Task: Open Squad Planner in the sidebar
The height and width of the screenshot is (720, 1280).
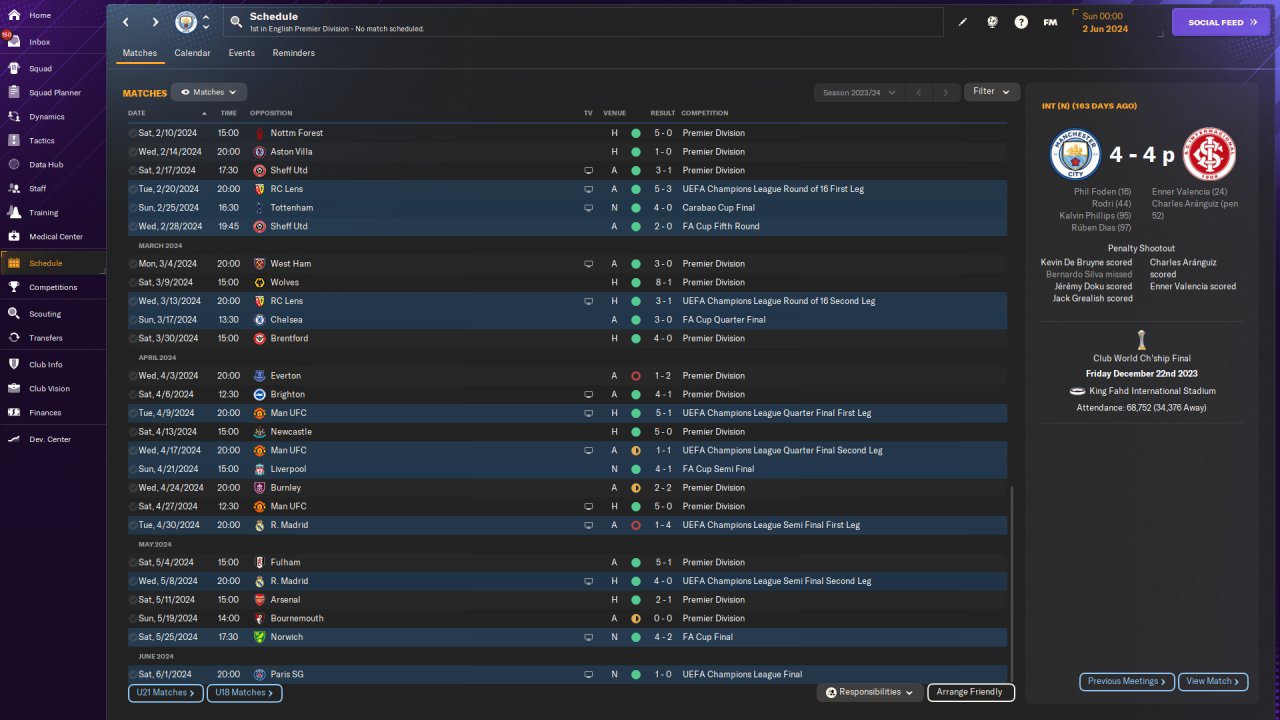Action: click(55, 93)
